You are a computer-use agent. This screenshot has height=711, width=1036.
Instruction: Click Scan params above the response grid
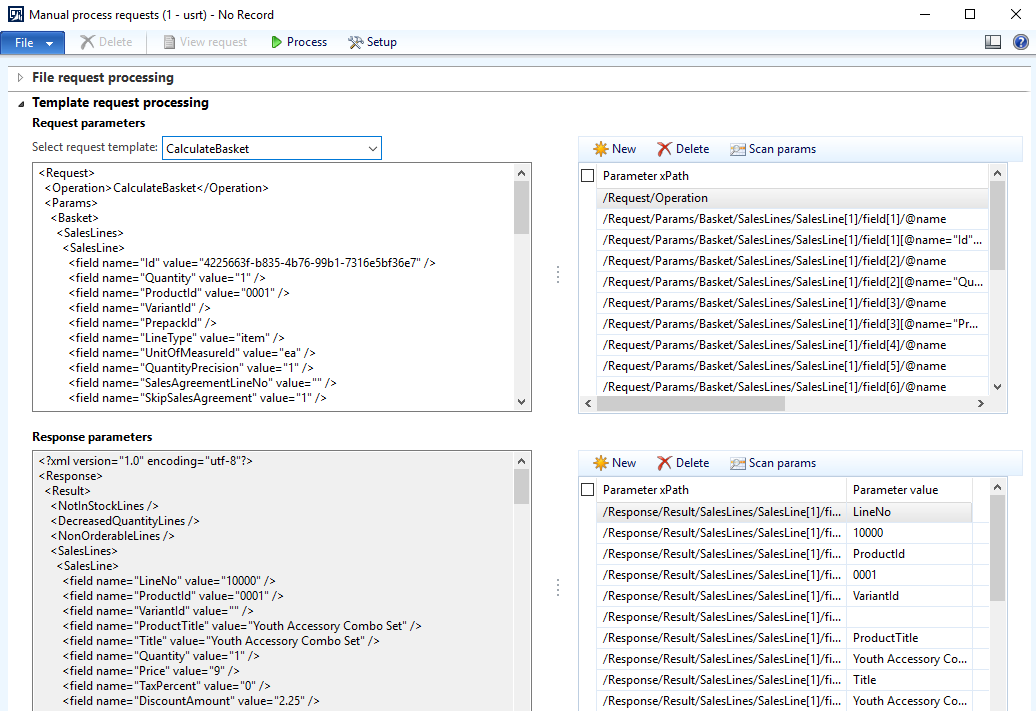[x=773, y=463]
